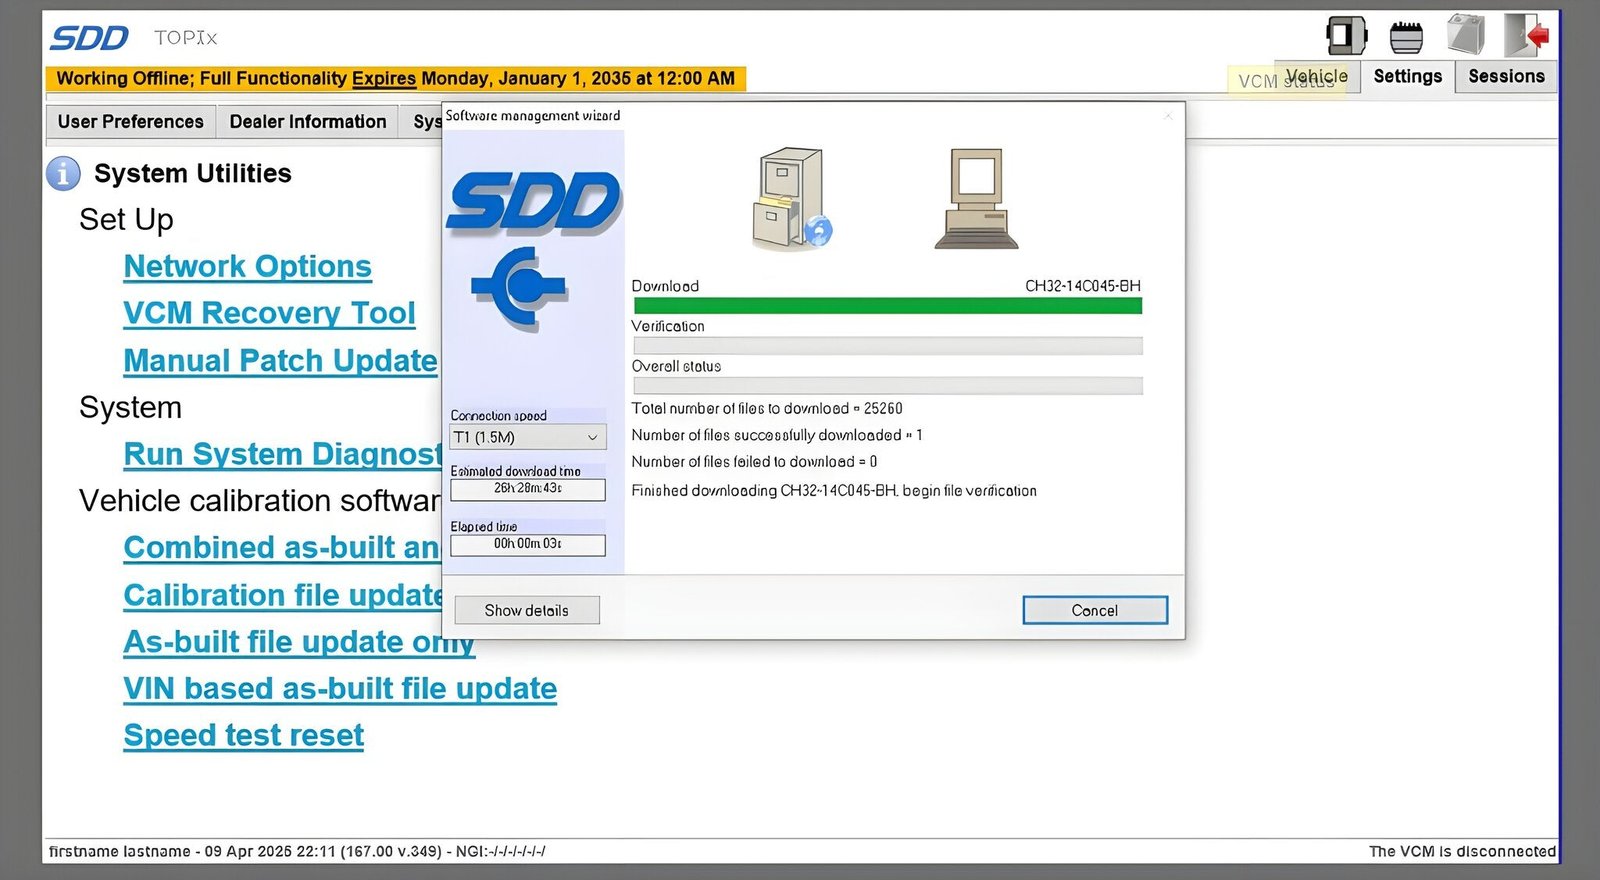The height and width of the screenshot is (880, 1600).
Task: Cancel the software download
Action: (x=1095, y=610)
